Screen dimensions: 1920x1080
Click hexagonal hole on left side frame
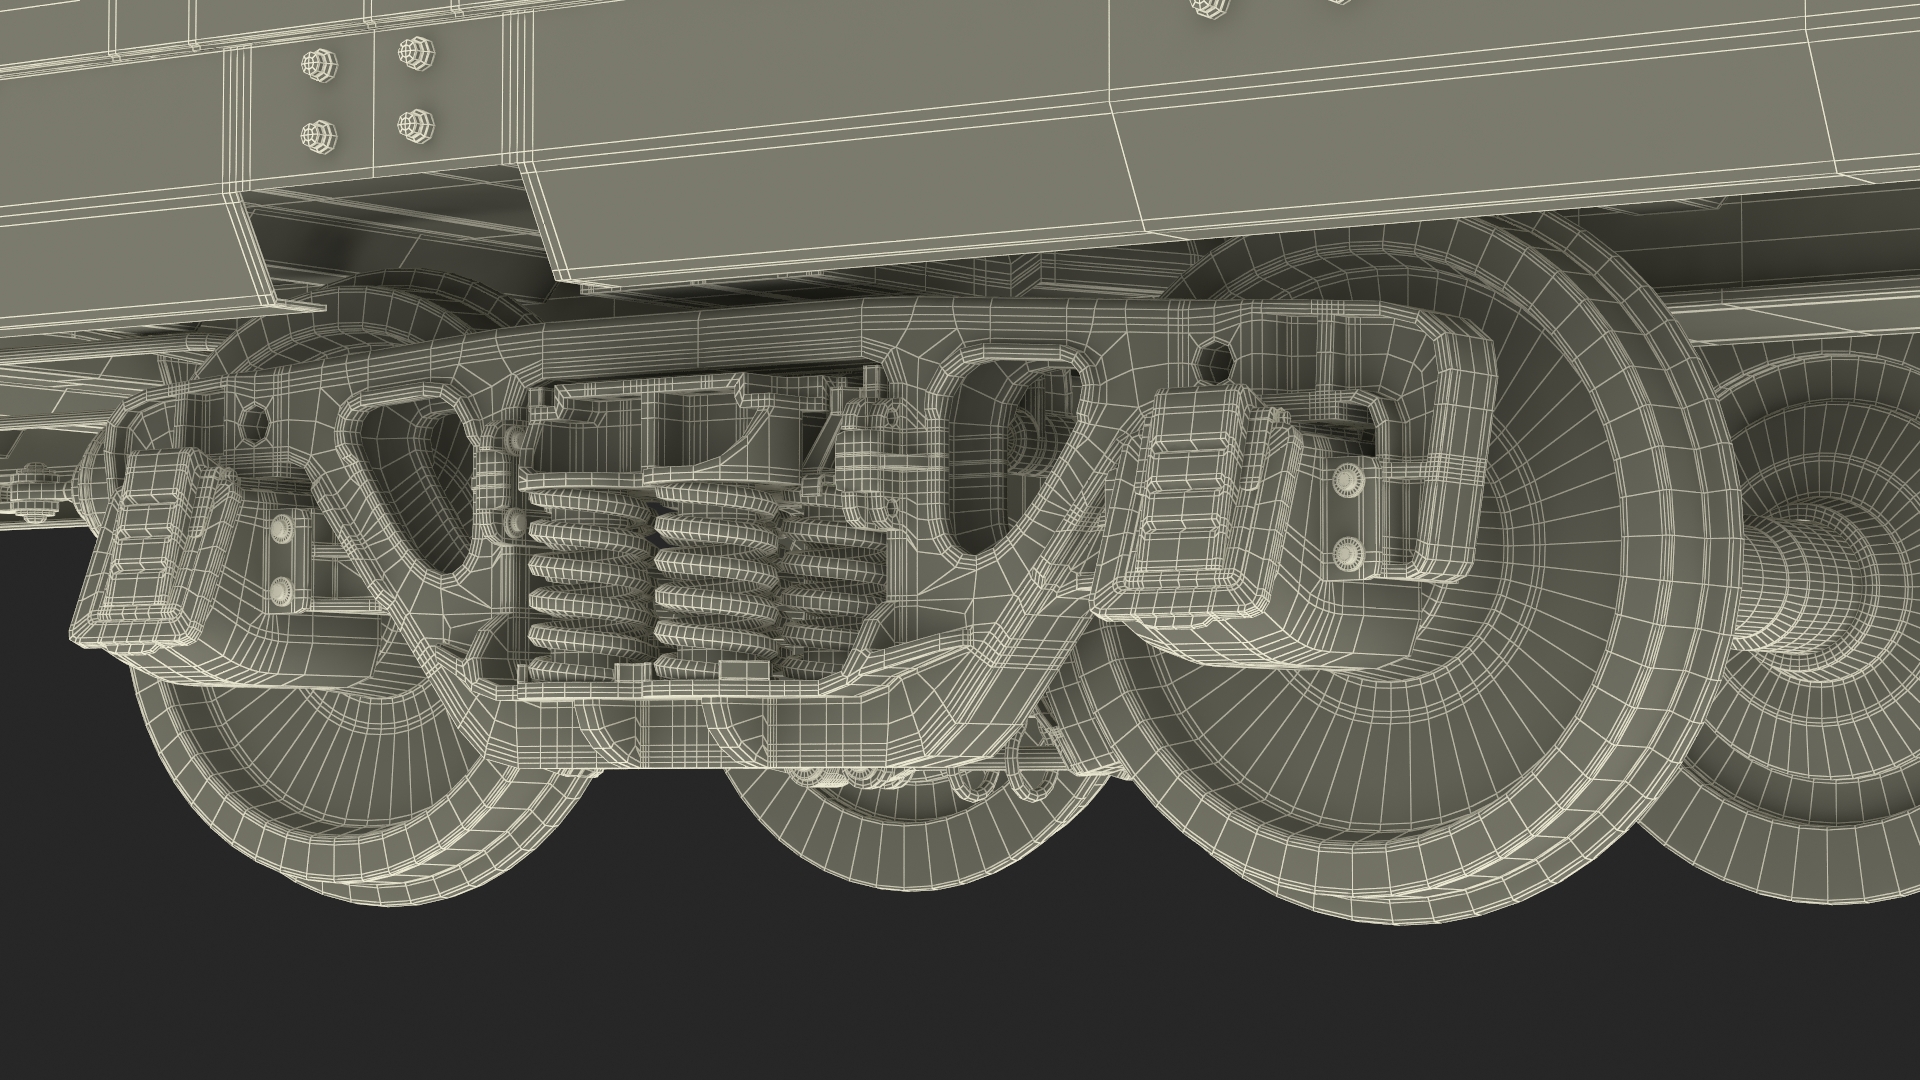tap(253, 423)
